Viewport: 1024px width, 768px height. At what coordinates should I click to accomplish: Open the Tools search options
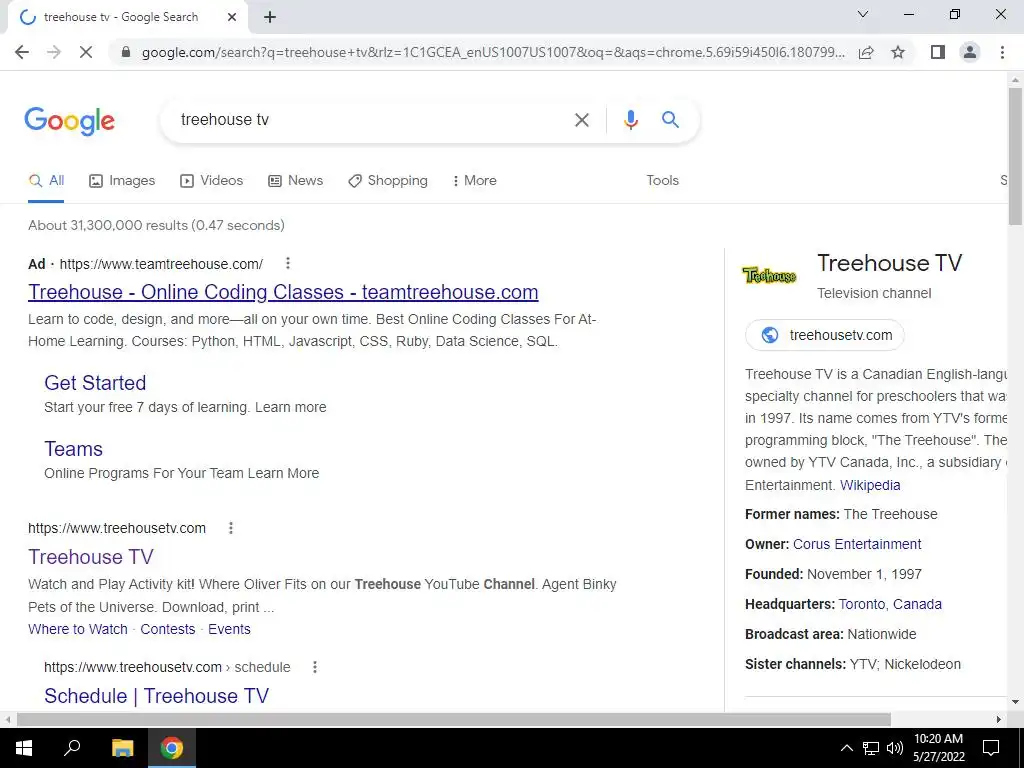pyautogui.click(x=662, y=180)
